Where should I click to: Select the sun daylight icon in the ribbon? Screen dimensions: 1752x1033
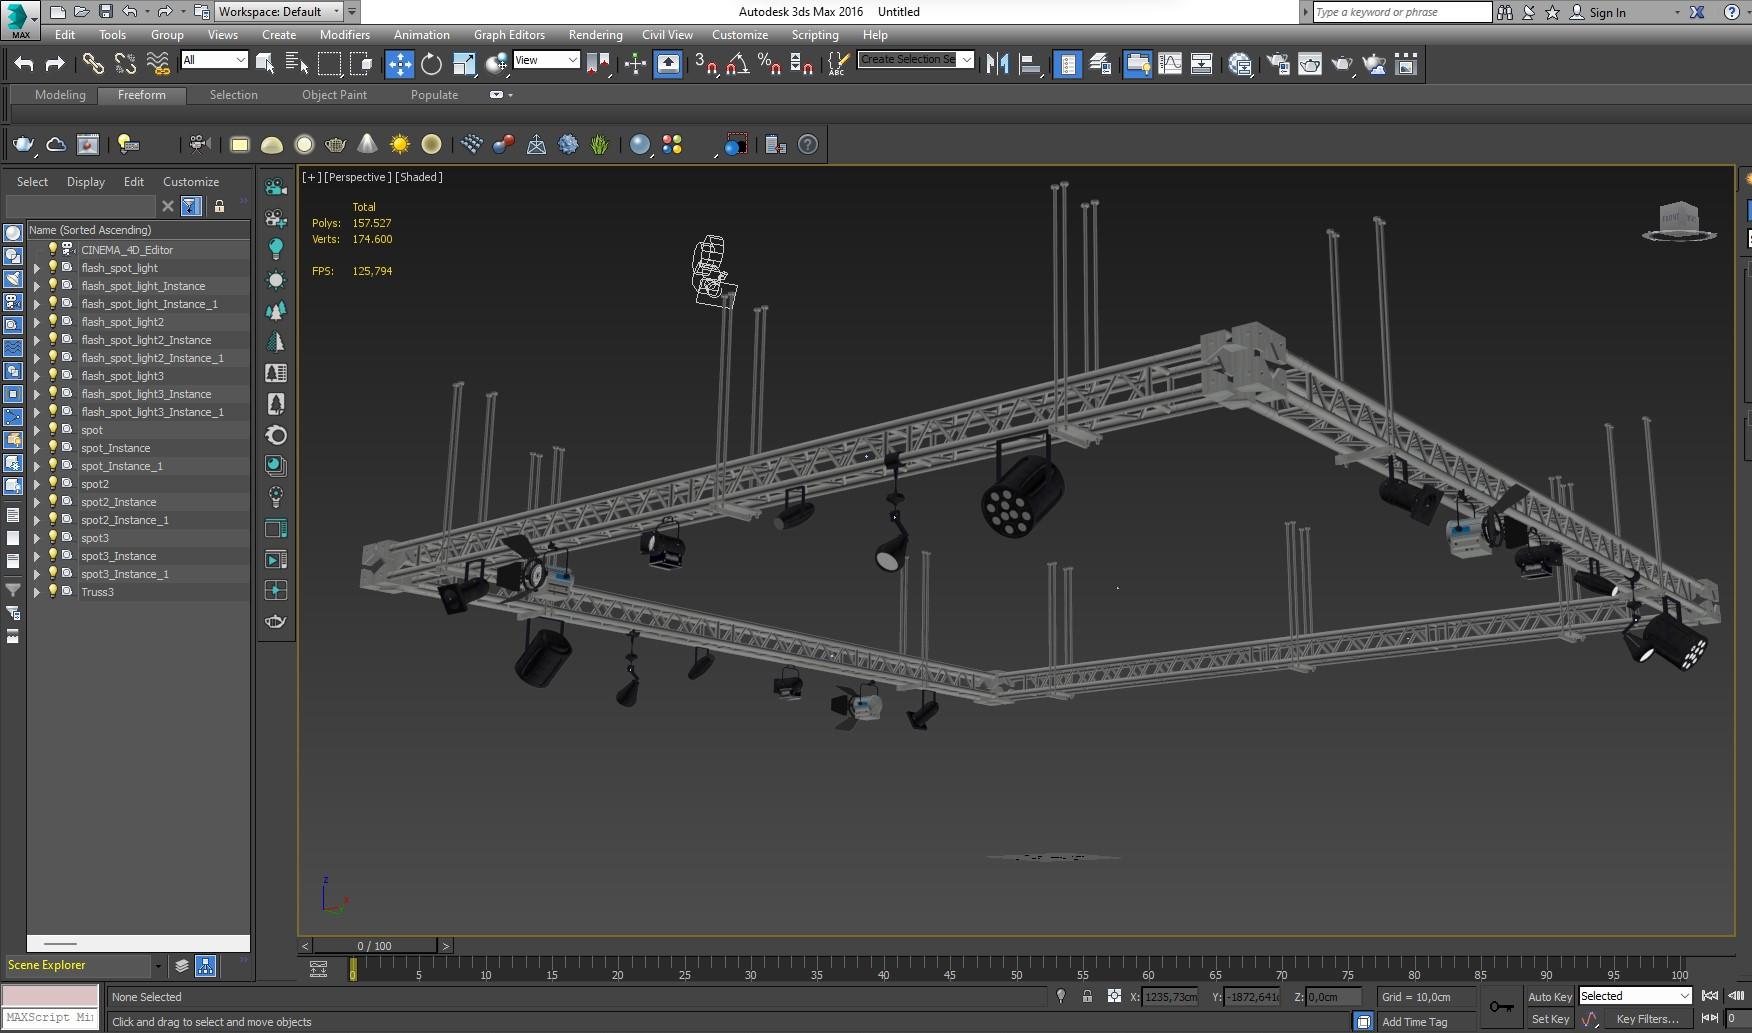pyautogui.click(x=400, y=144)
